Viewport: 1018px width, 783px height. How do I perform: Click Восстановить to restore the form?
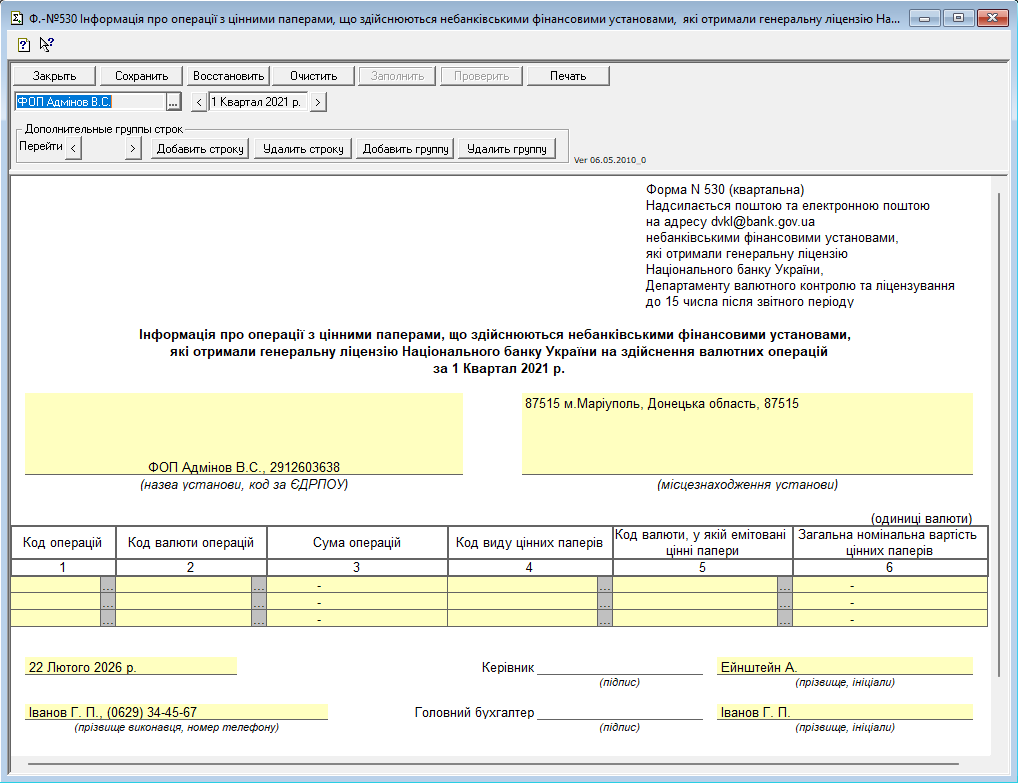pos(228,76)
